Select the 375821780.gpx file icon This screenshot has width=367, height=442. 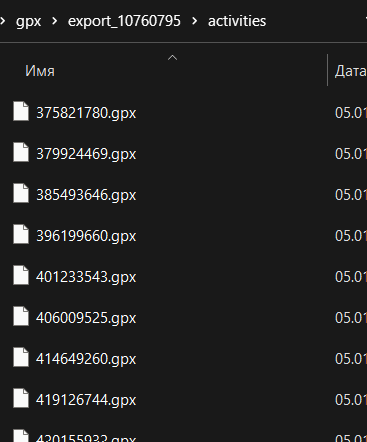click(x=21, y=111)
